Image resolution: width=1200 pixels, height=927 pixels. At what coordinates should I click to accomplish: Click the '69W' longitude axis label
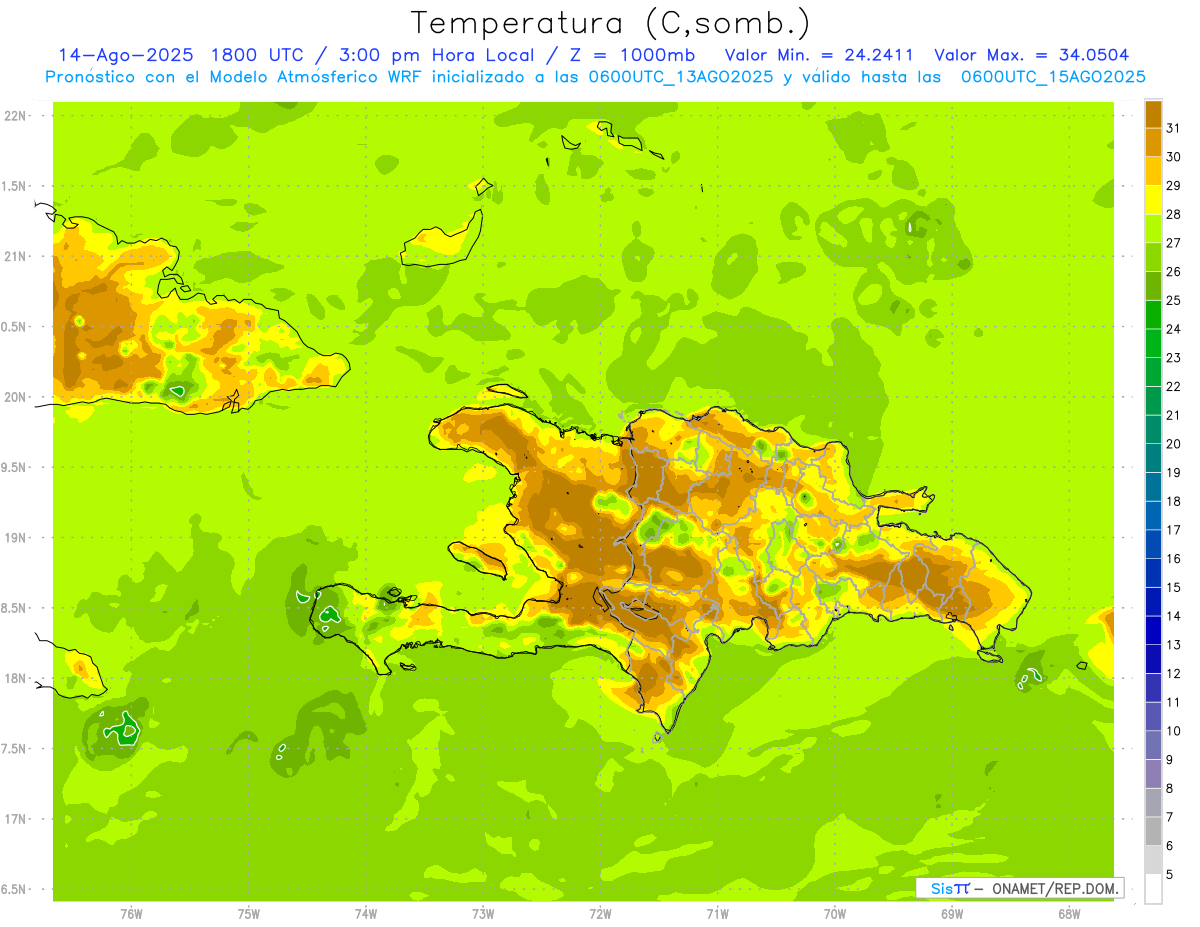(952, 914)
